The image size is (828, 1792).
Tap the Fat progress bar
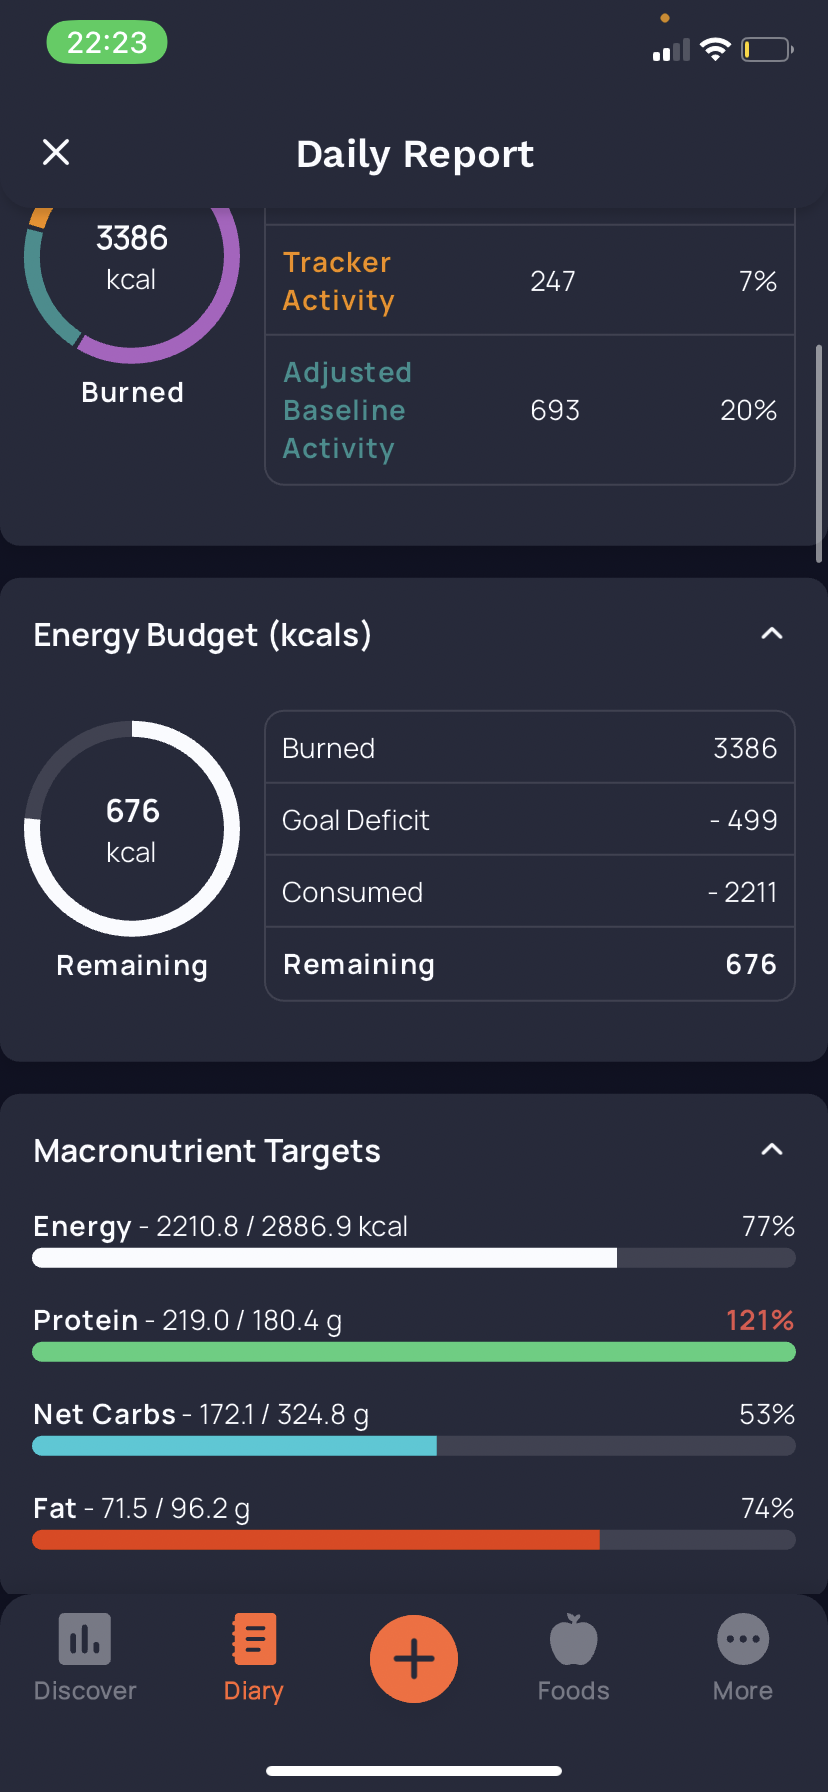414,1540
